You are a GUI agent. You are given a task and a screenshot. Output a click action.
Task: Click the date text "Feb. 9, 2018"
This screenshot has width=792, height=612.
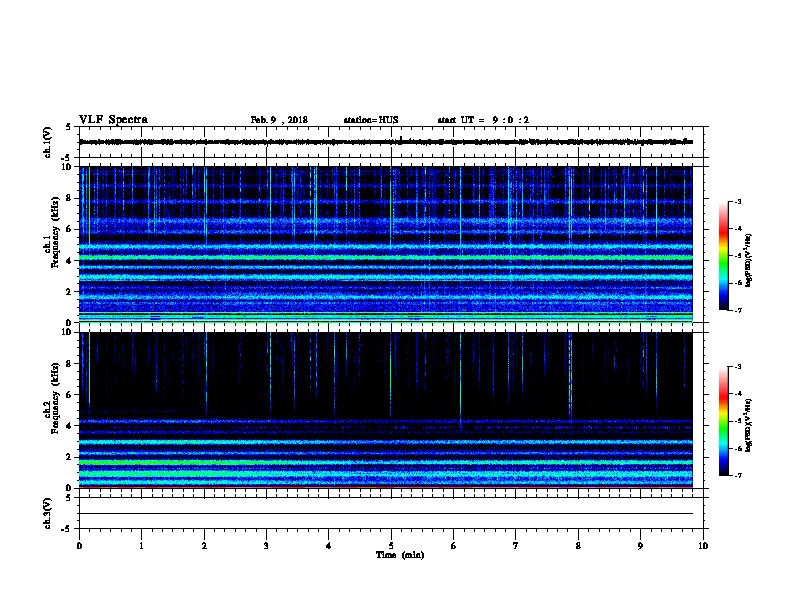[279, 120]
